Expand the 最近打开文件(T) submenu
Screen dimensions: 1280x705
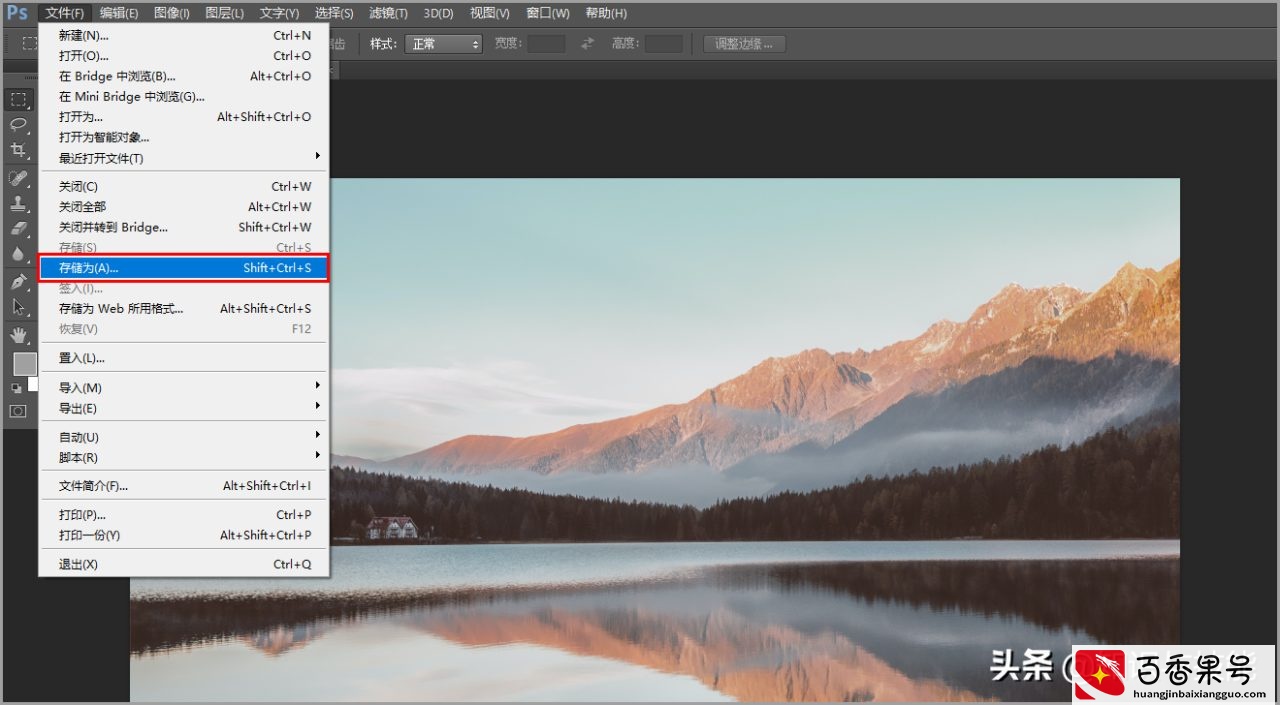[x=183, y=158]
